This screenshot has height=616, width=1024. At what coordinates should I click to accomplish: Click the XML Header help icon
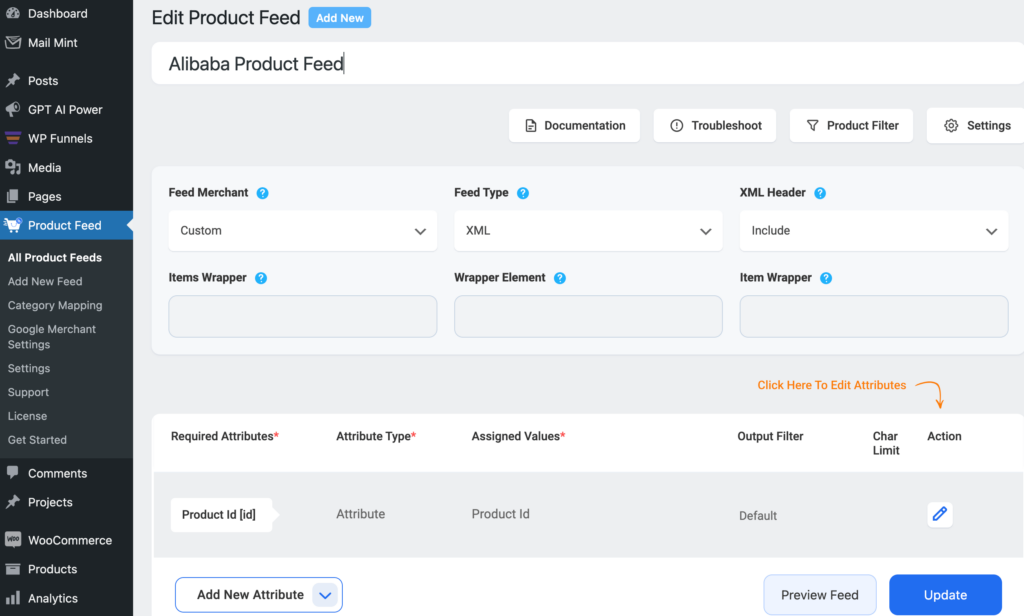[820, 193]
